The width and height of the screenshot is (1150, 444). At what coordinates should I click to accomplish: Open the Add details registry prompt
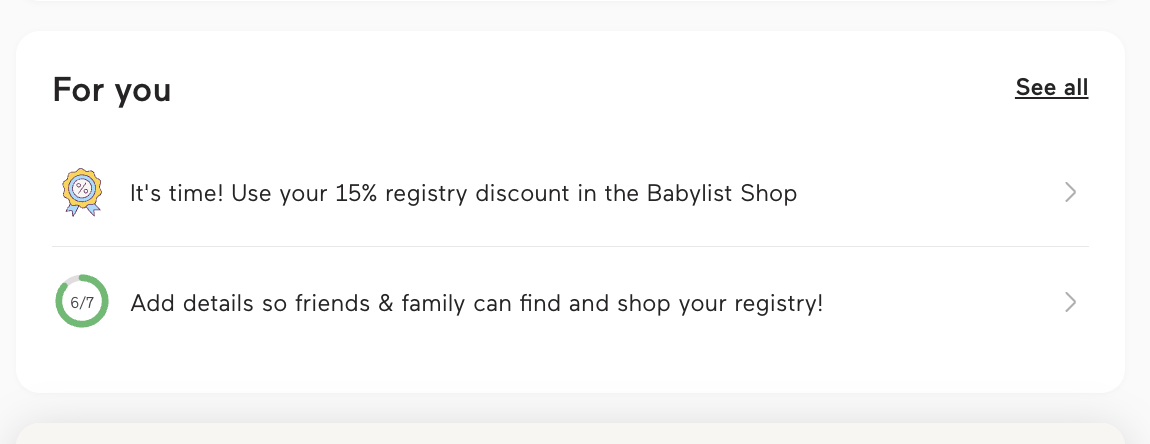click(x=476, y=302)
